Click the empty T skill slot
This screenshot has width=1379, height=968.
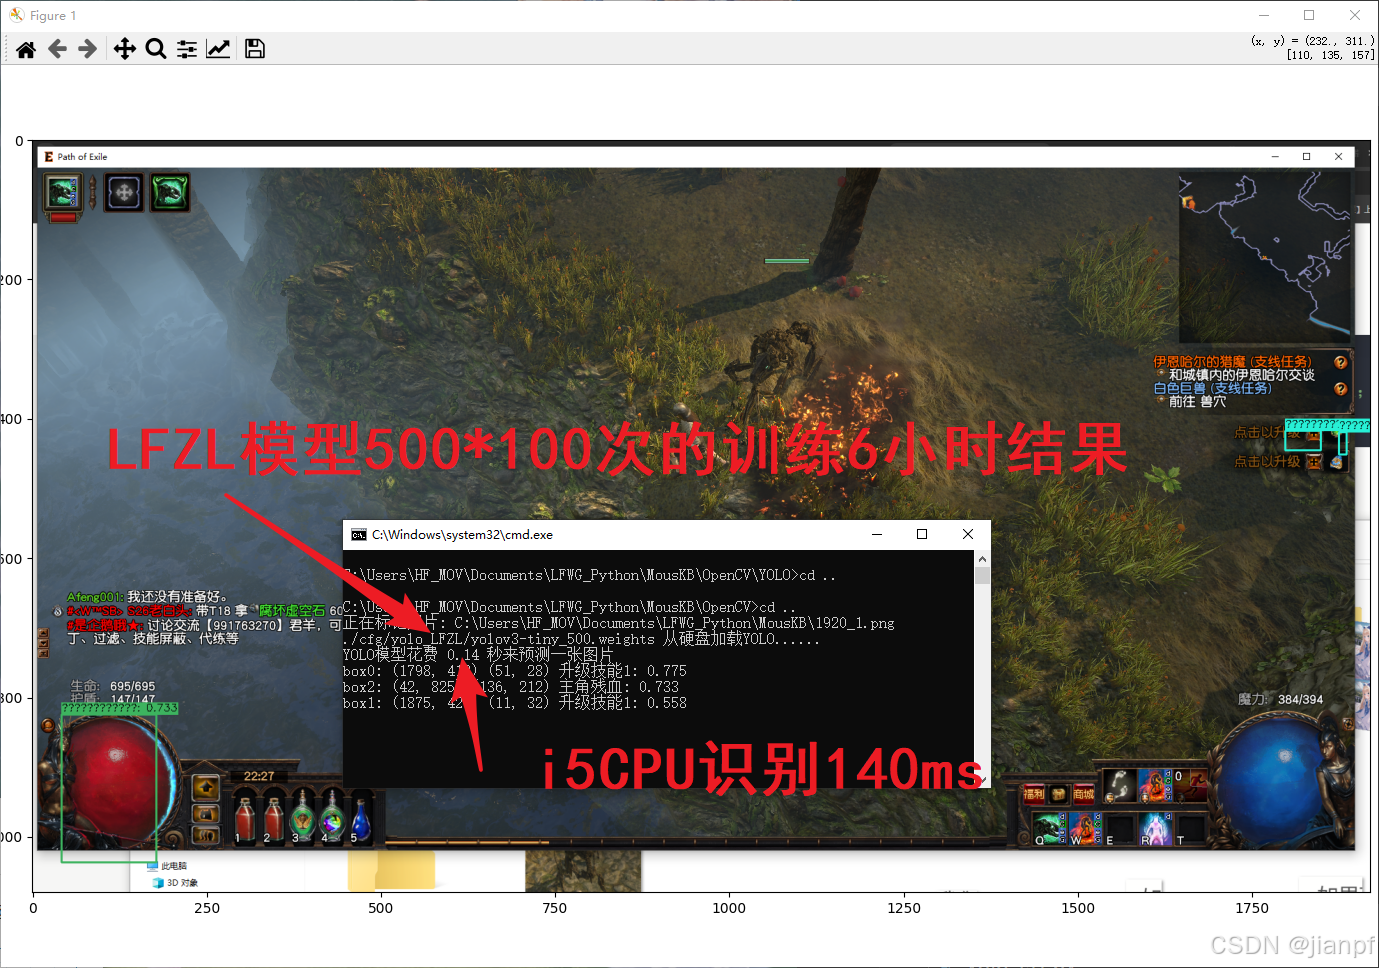(x=1192, y=827)
